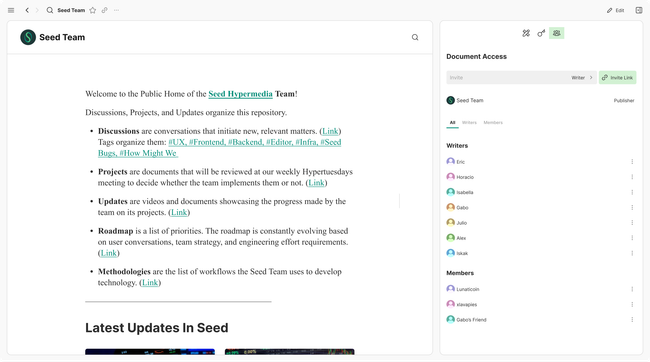Select the collaborators people icon
Screen dimensions: 650x362
click(556, 33)
